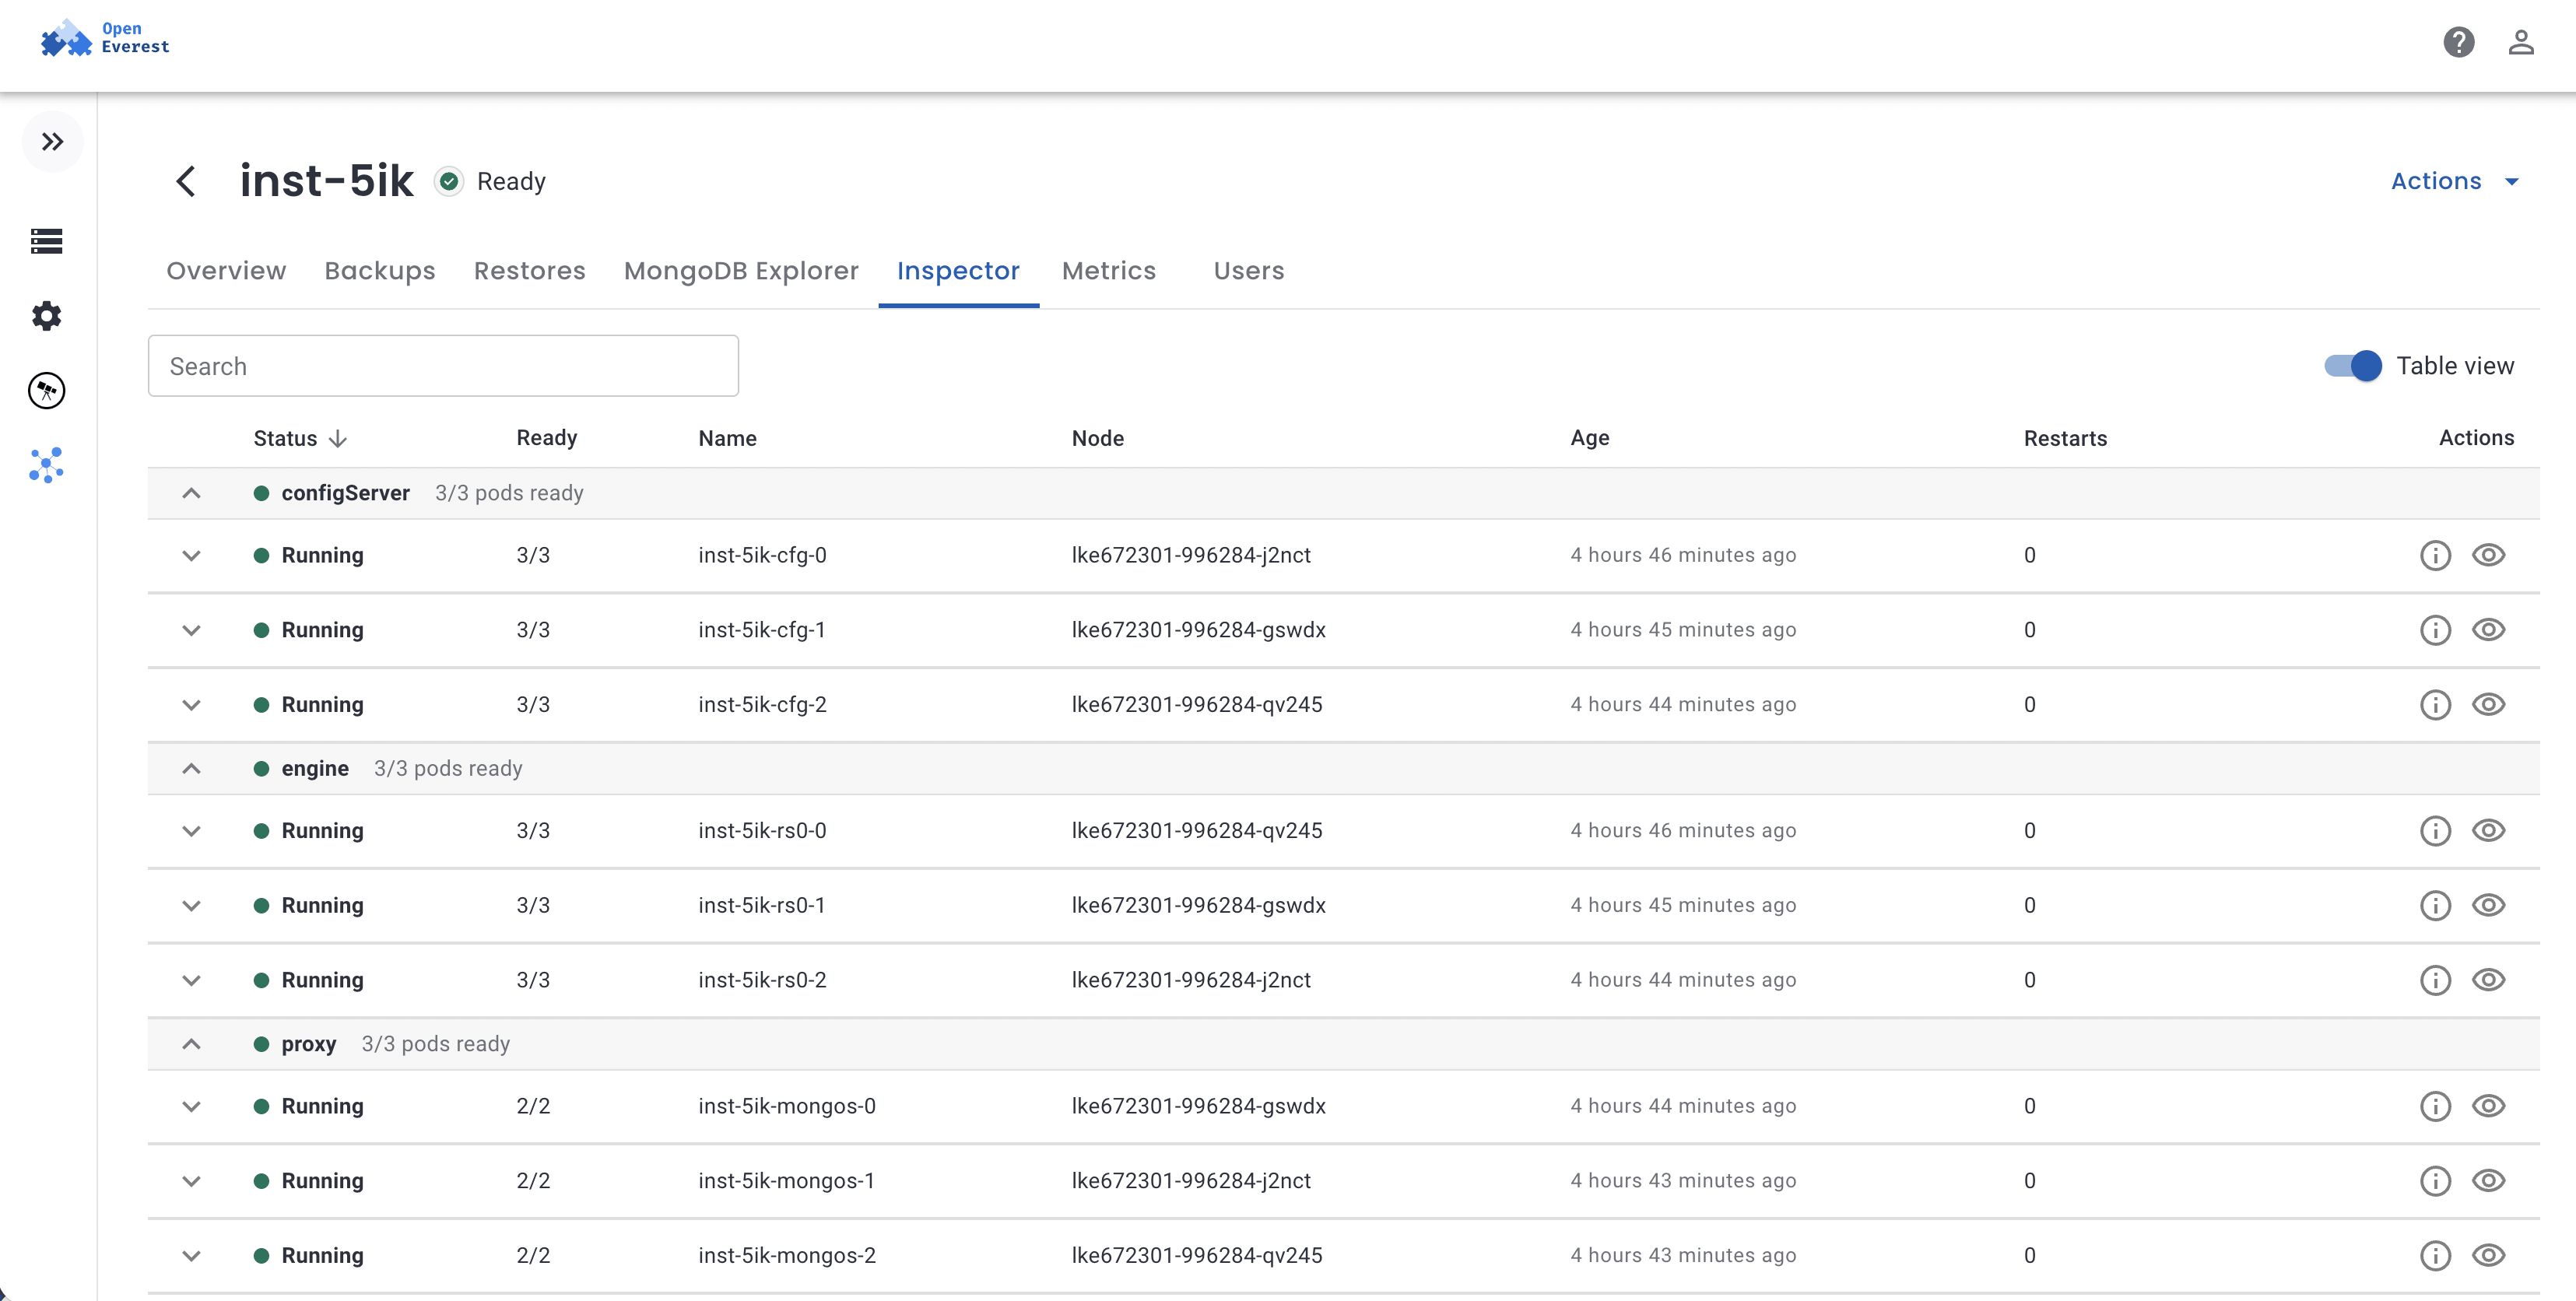Sort by the Restarts column header
This screenshot has width=2576, height=1301.
pos(2065,438)
